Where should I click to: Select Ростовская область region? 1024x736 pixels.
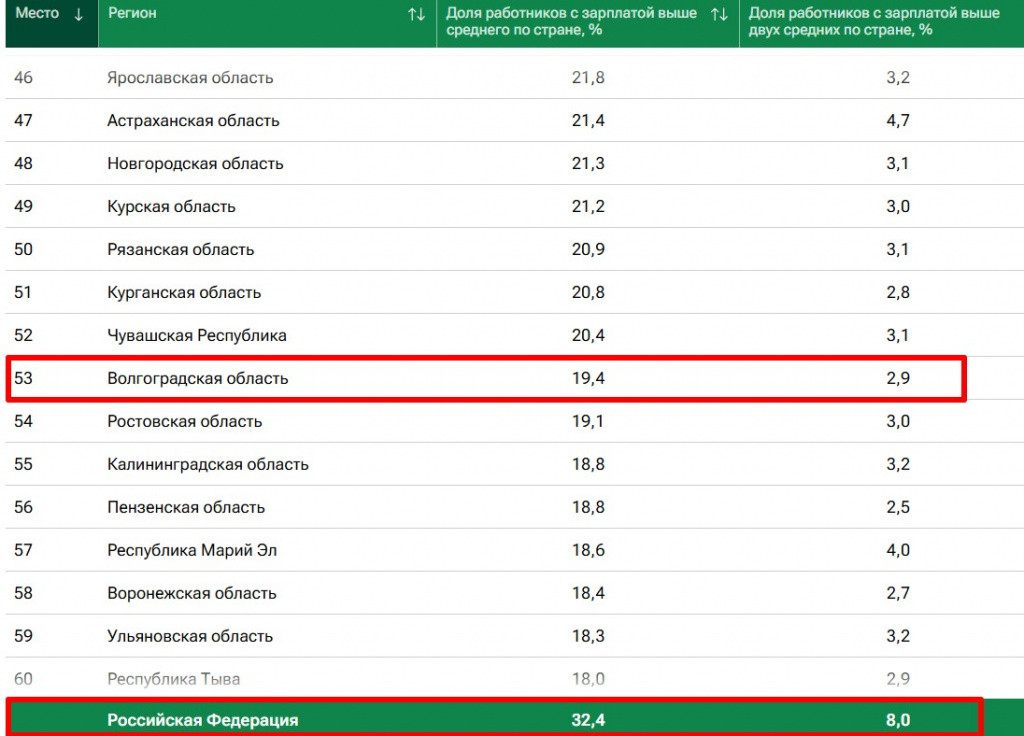(x=184, y=422)
